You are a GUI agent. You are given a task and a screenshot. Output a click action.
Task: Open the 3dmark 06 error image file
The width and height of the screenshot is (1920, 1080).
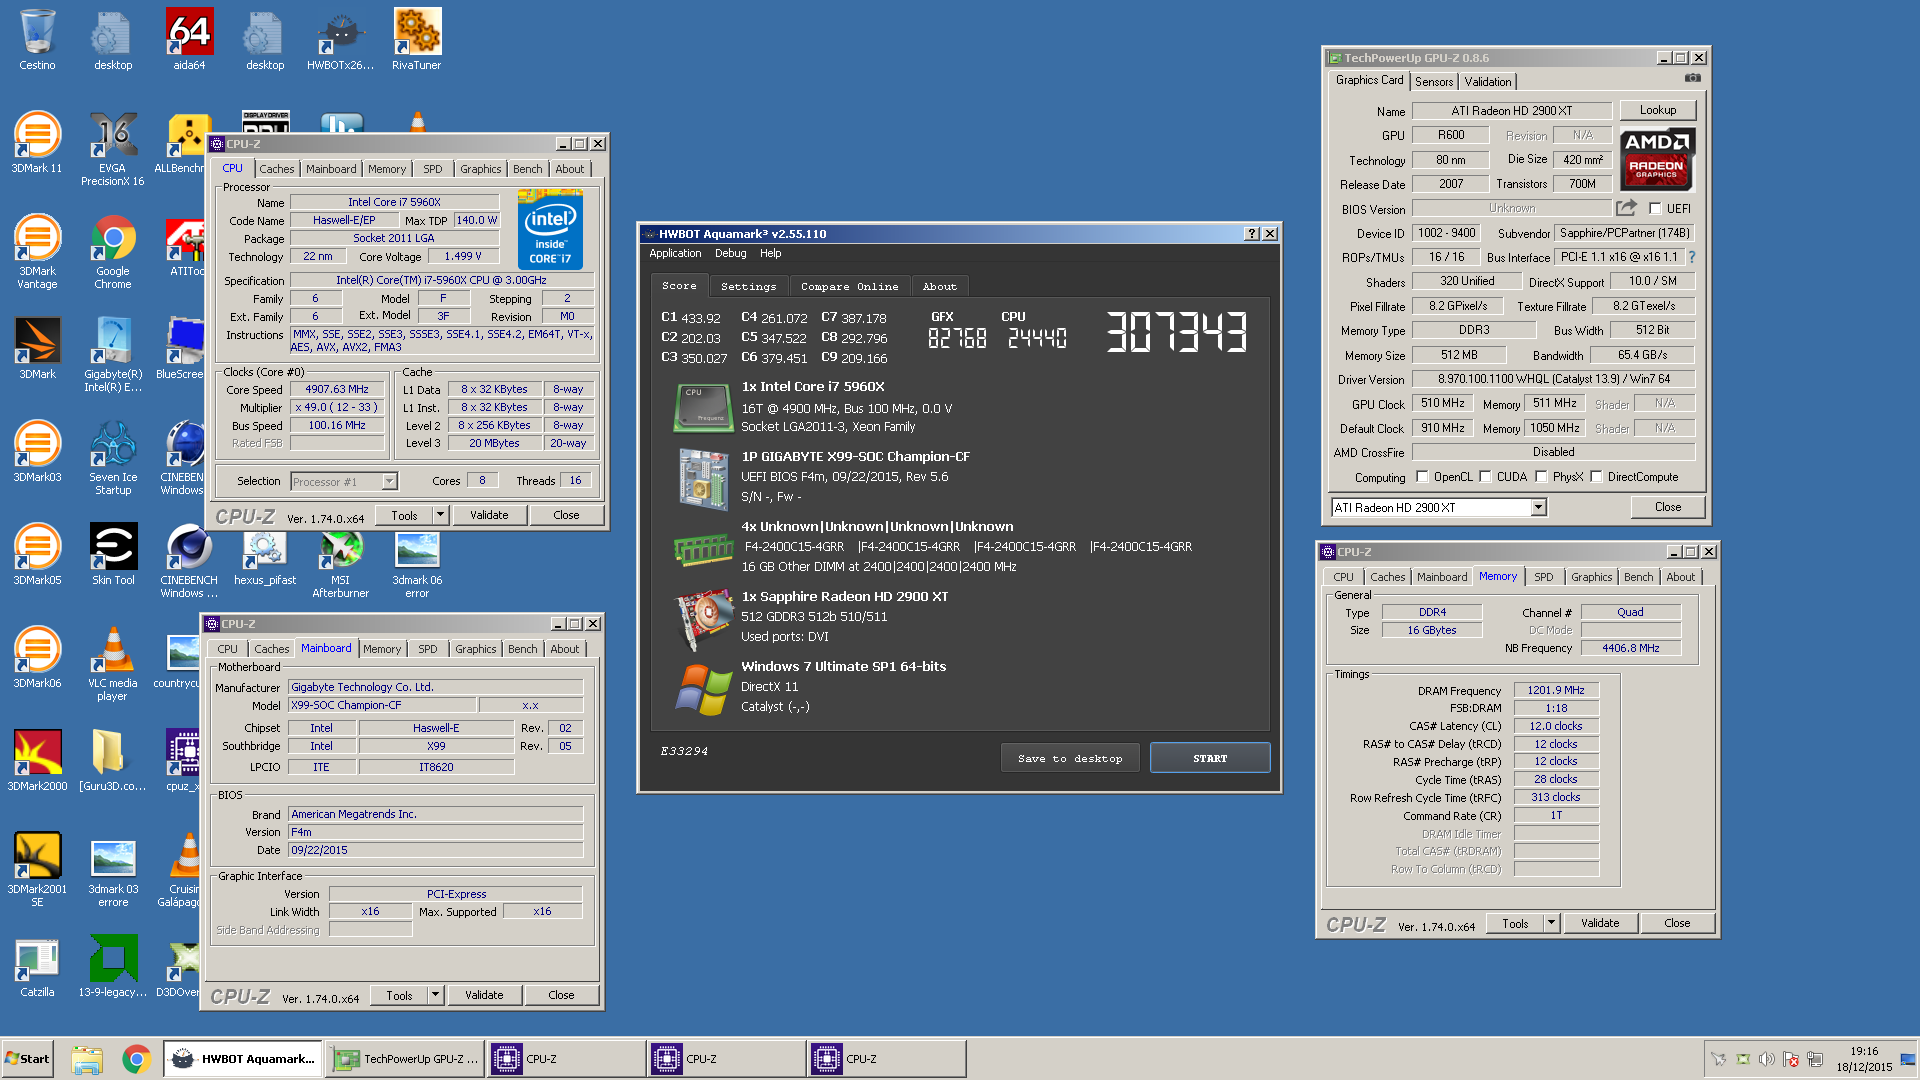click(x=417, y=563)
